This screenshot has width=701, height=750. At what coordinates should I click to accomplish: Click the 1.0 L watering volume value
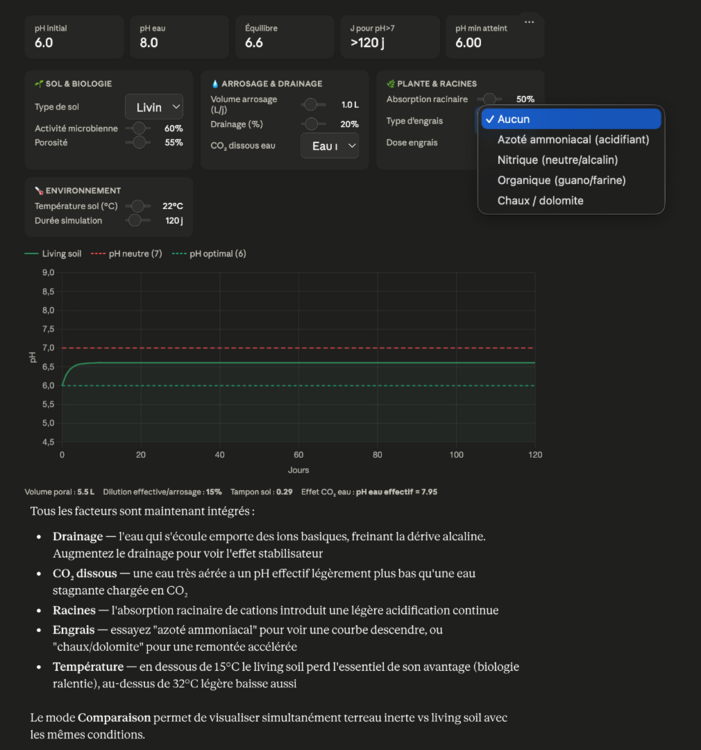[x=350, y=105]
